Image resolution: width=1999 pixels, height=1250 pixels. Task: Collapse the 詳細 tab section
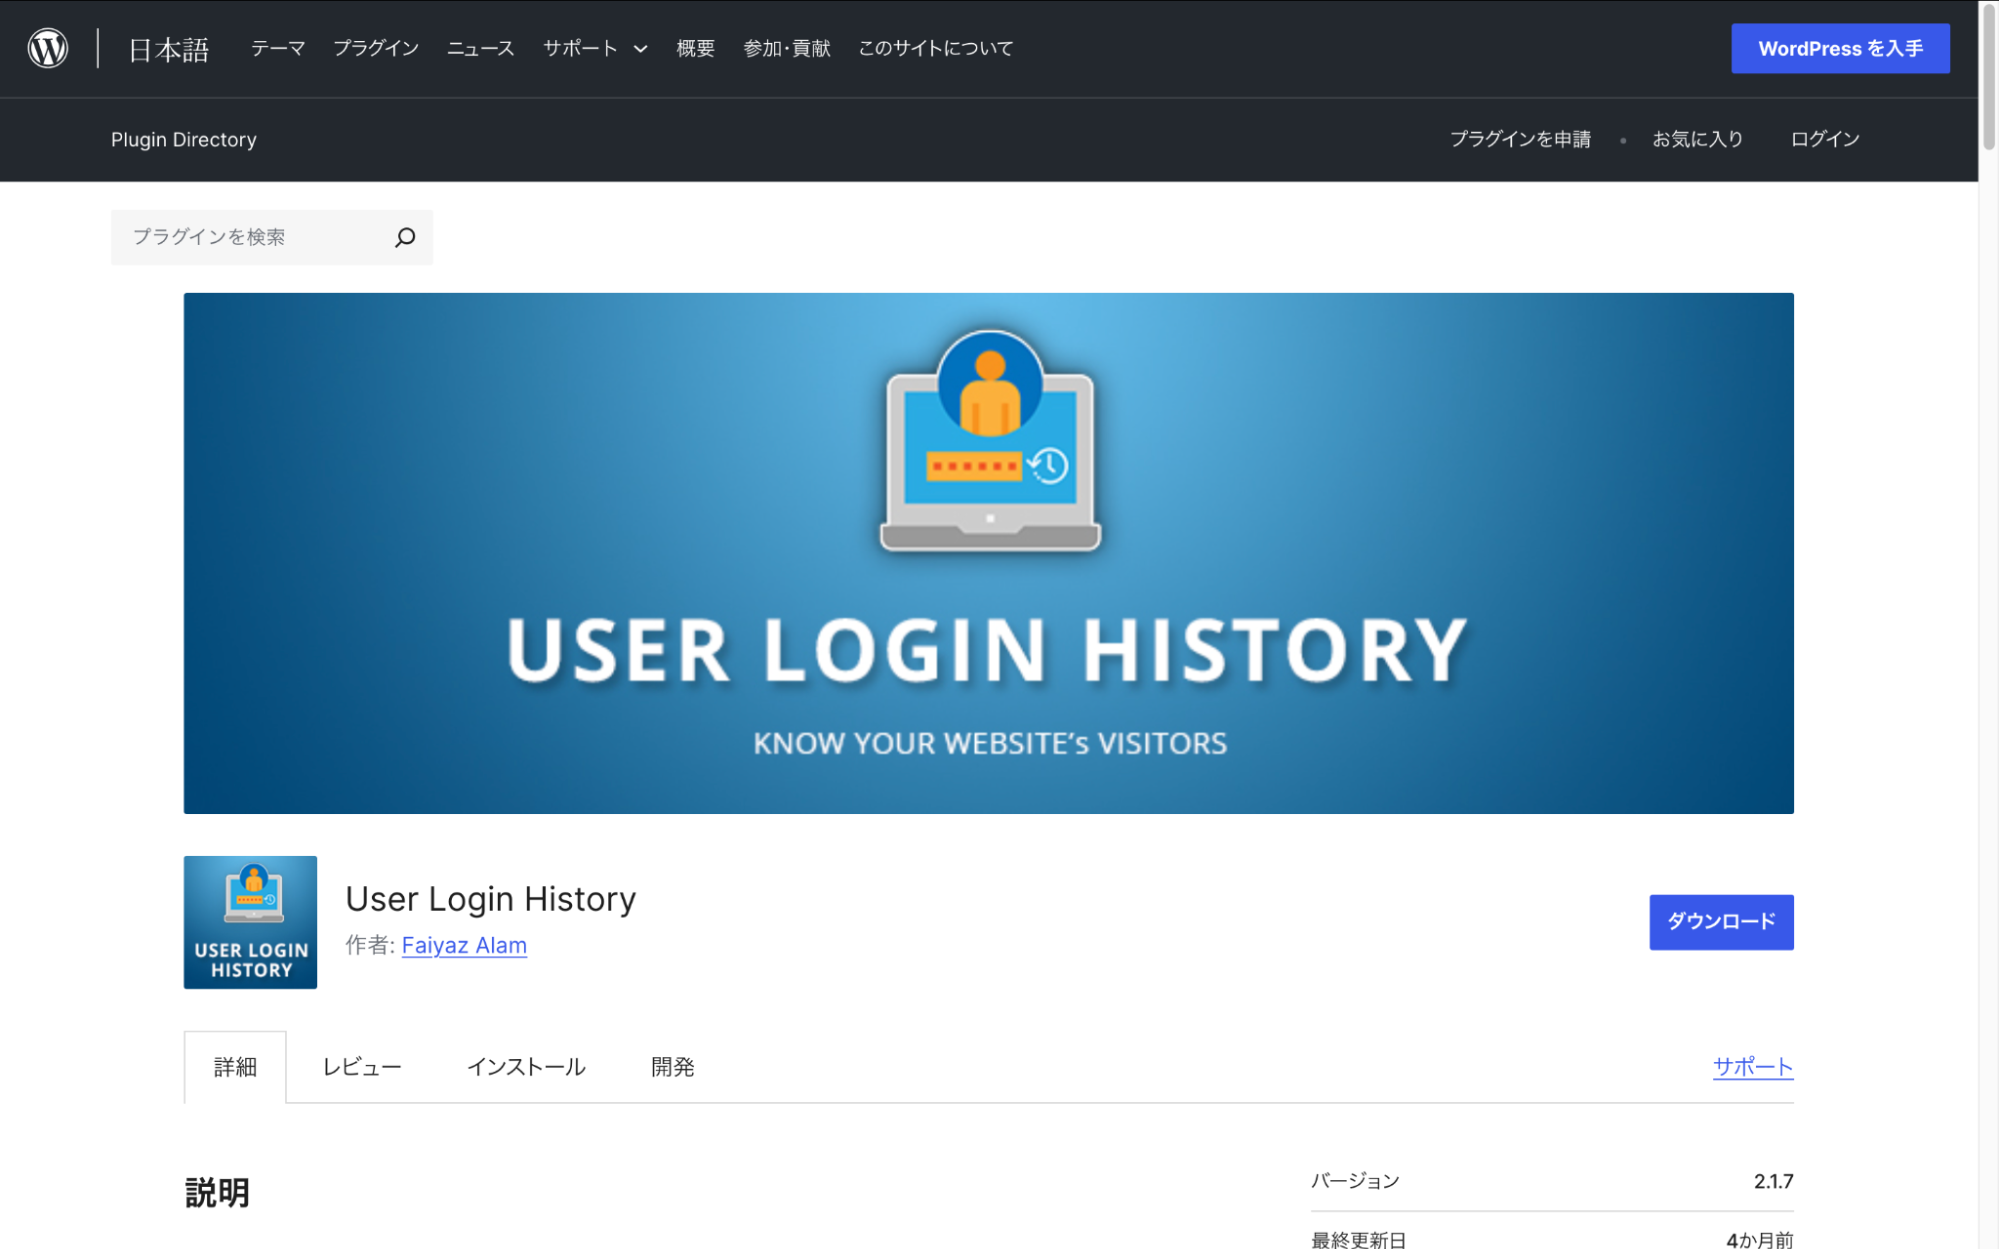(234, 1066)
